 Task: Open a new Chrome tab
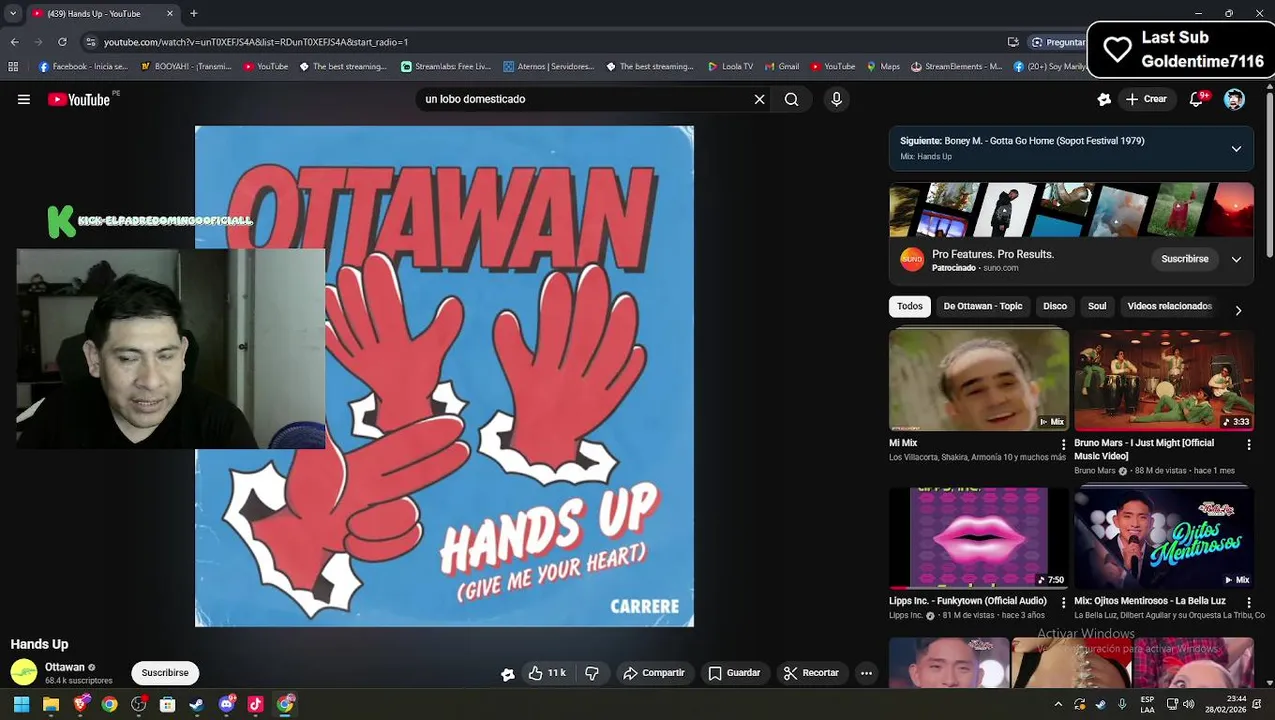pos(194,13)
